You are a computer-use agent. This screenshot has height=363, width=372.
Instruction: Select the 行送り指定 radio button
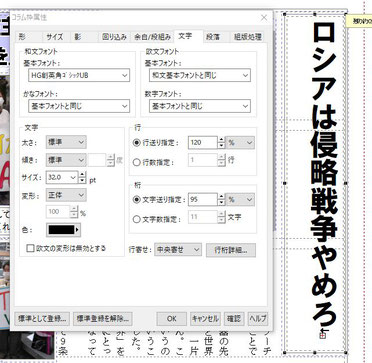(136, 143)
